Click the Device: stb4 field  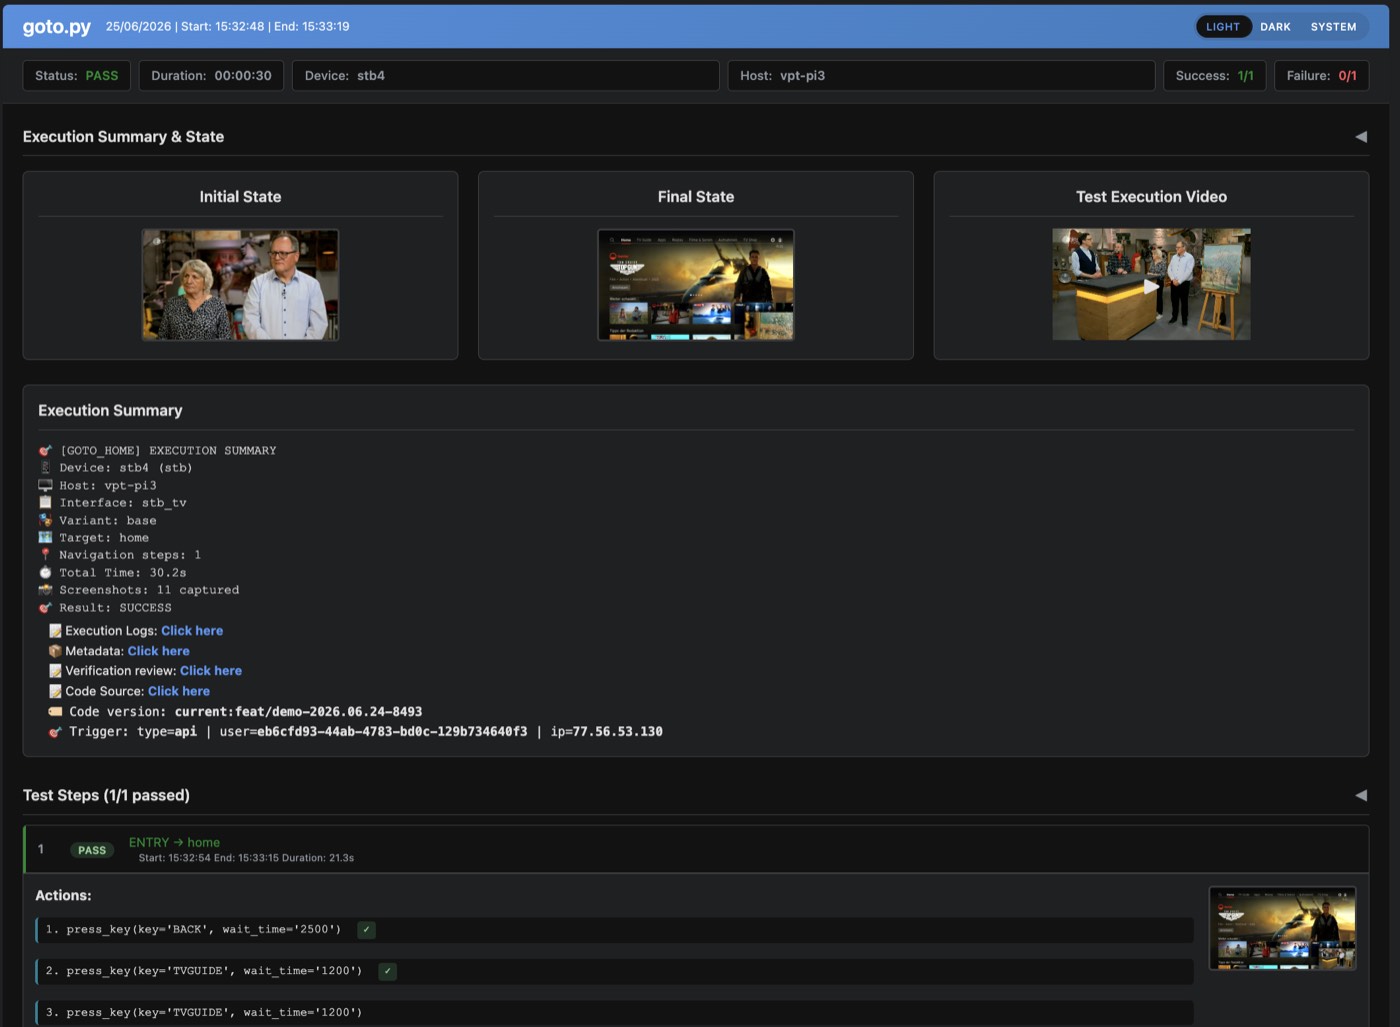(x=505, y=76)
